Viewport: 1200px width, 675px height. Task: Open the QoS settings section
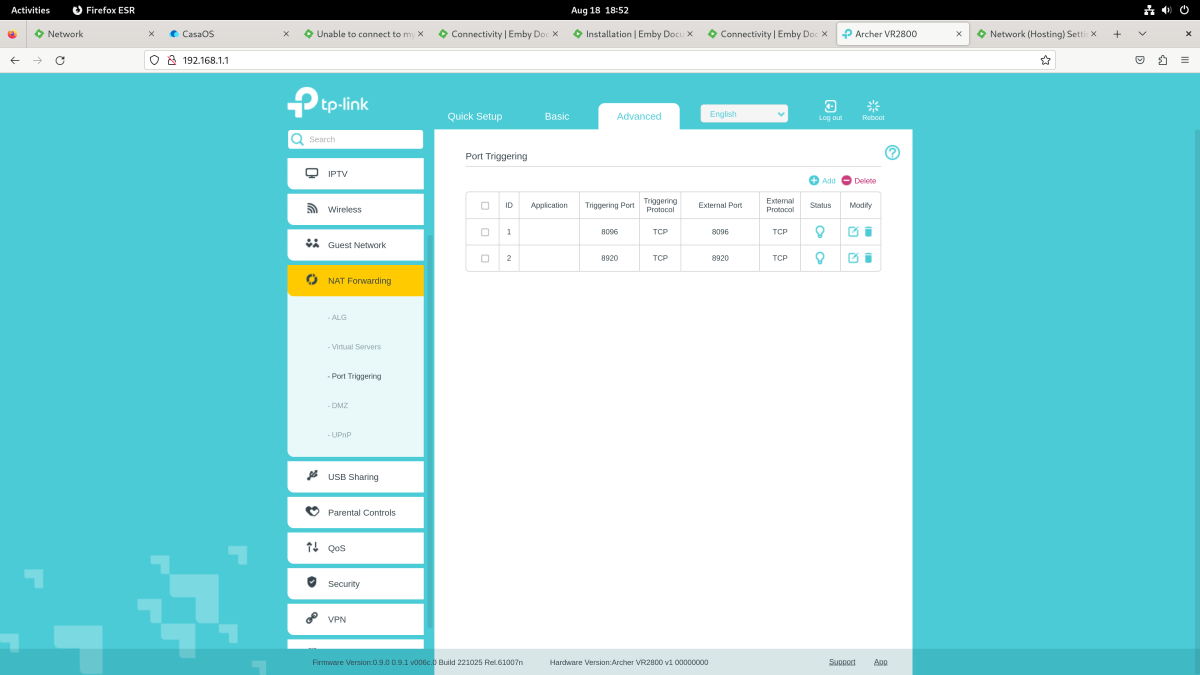355,547
